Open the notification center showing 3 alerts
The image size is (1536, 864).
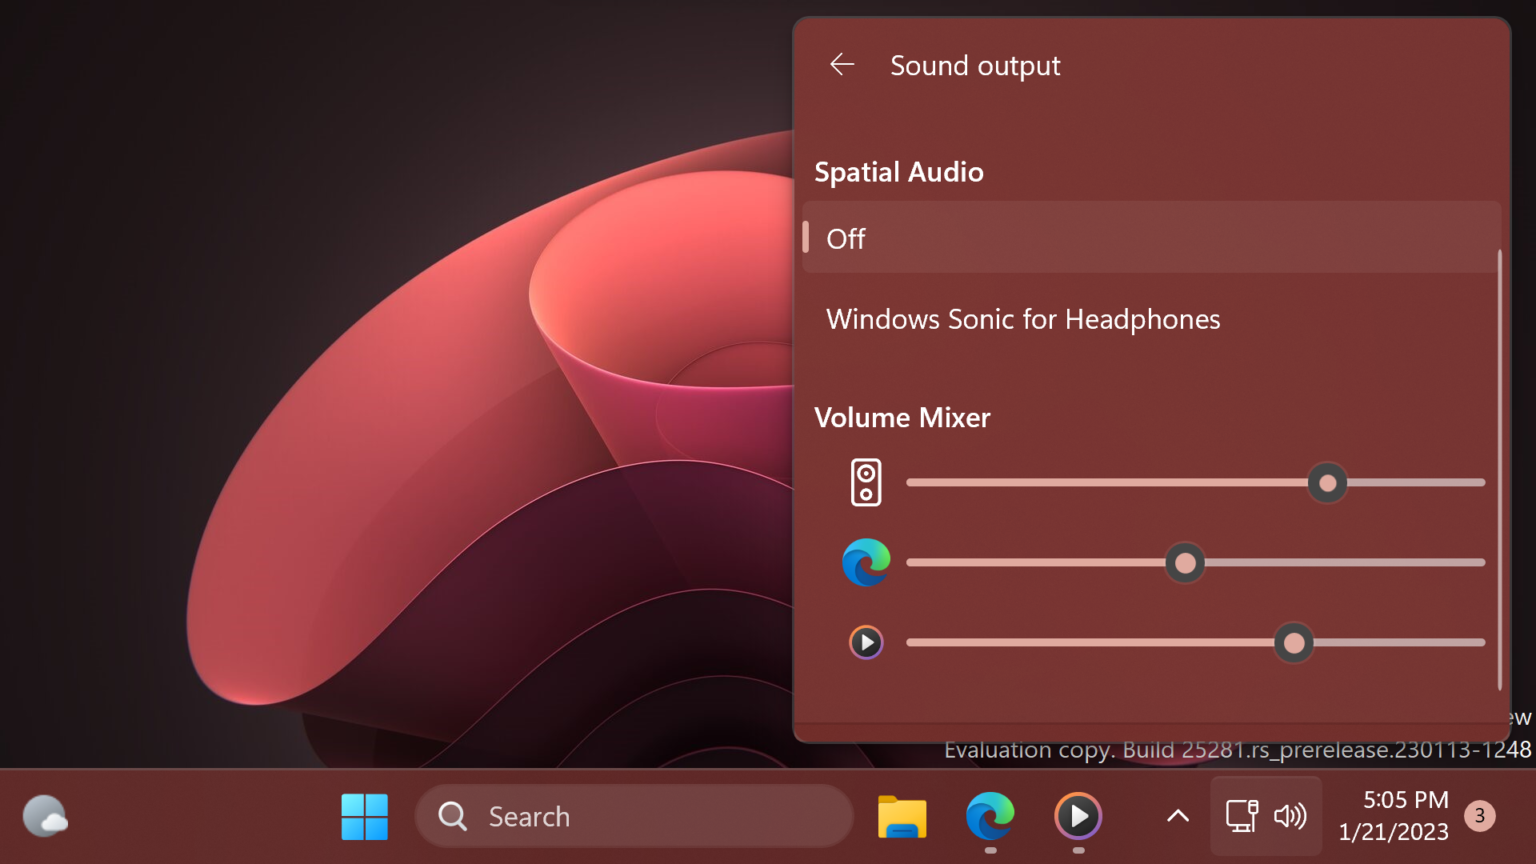coord(1479,816)
